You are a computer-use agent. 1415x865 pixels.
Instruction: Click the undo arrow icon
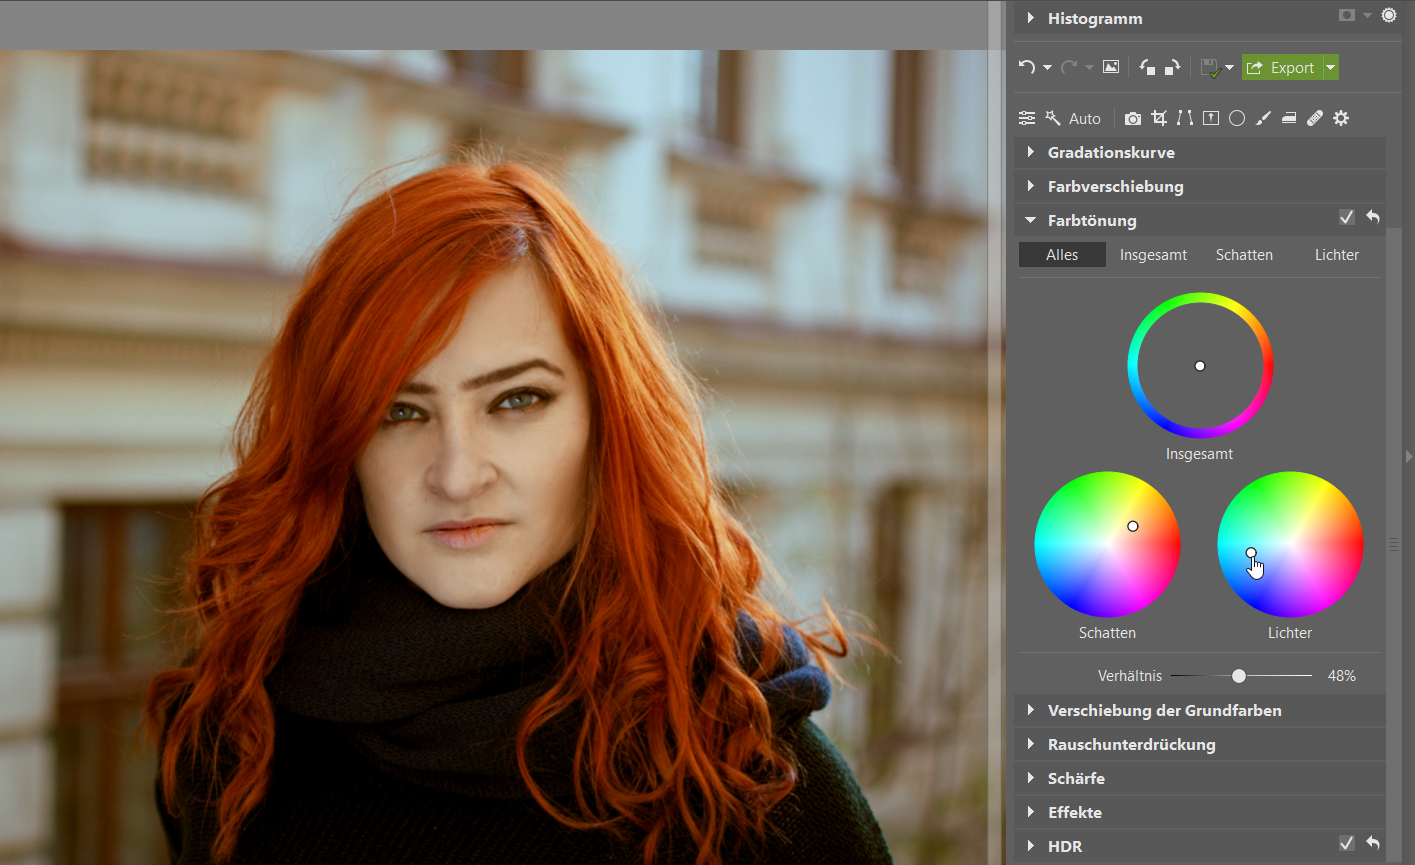click(x=1026, y=67)
